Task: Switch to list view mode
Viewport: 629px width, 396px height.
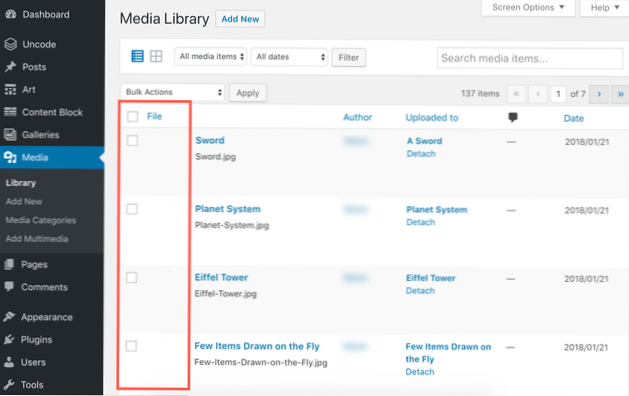Action: click(x=137, y=56)
